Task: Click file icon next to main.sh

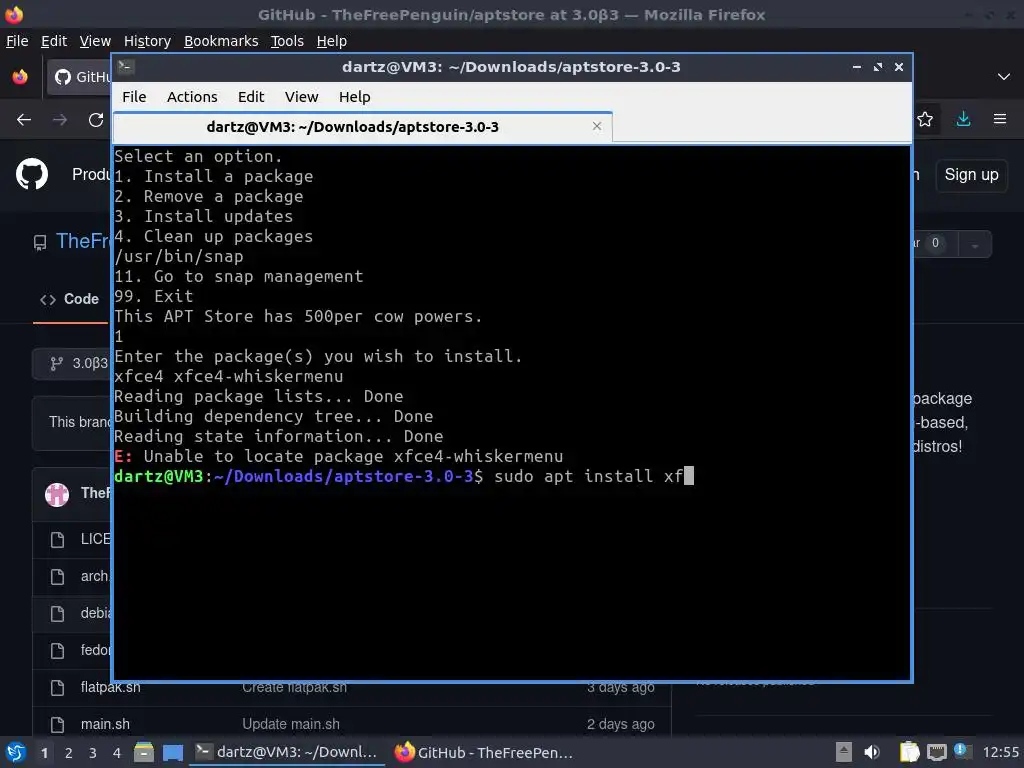Action: point(57,724)
